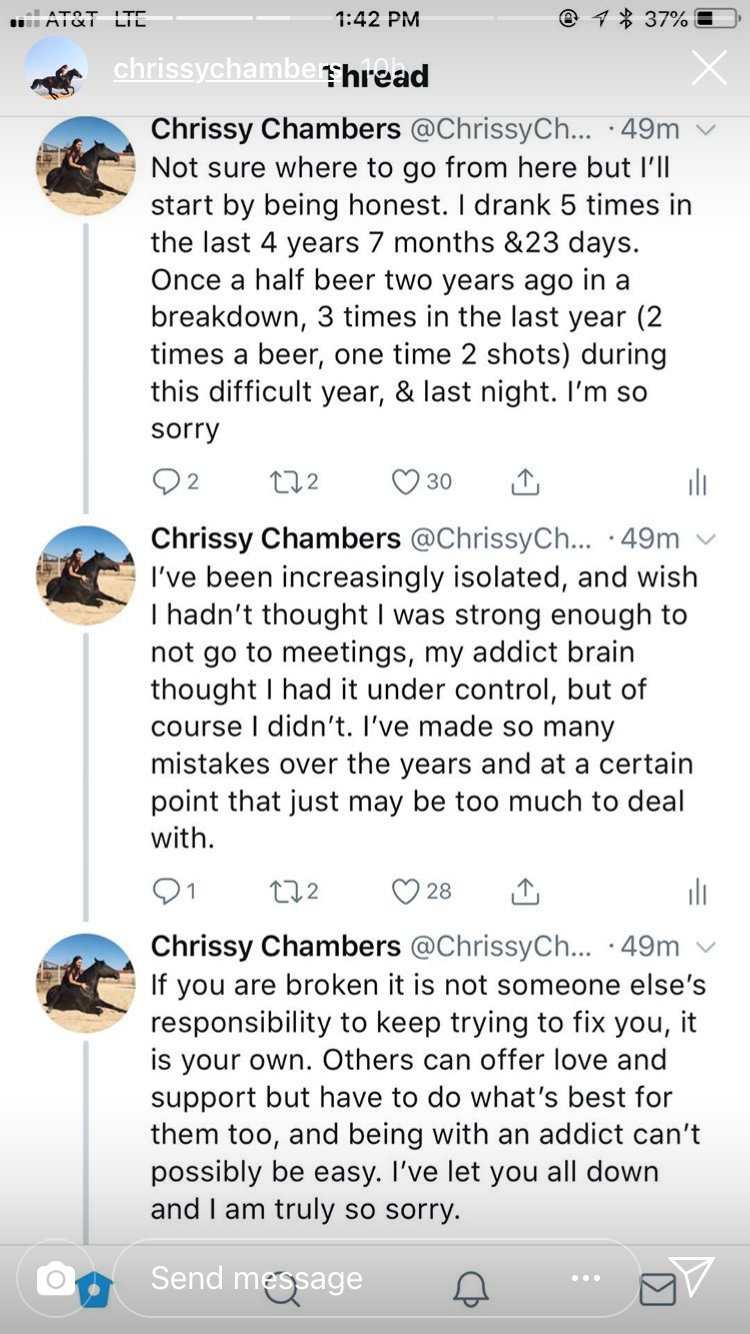Open the messages envelope tab

[657, 1290]
